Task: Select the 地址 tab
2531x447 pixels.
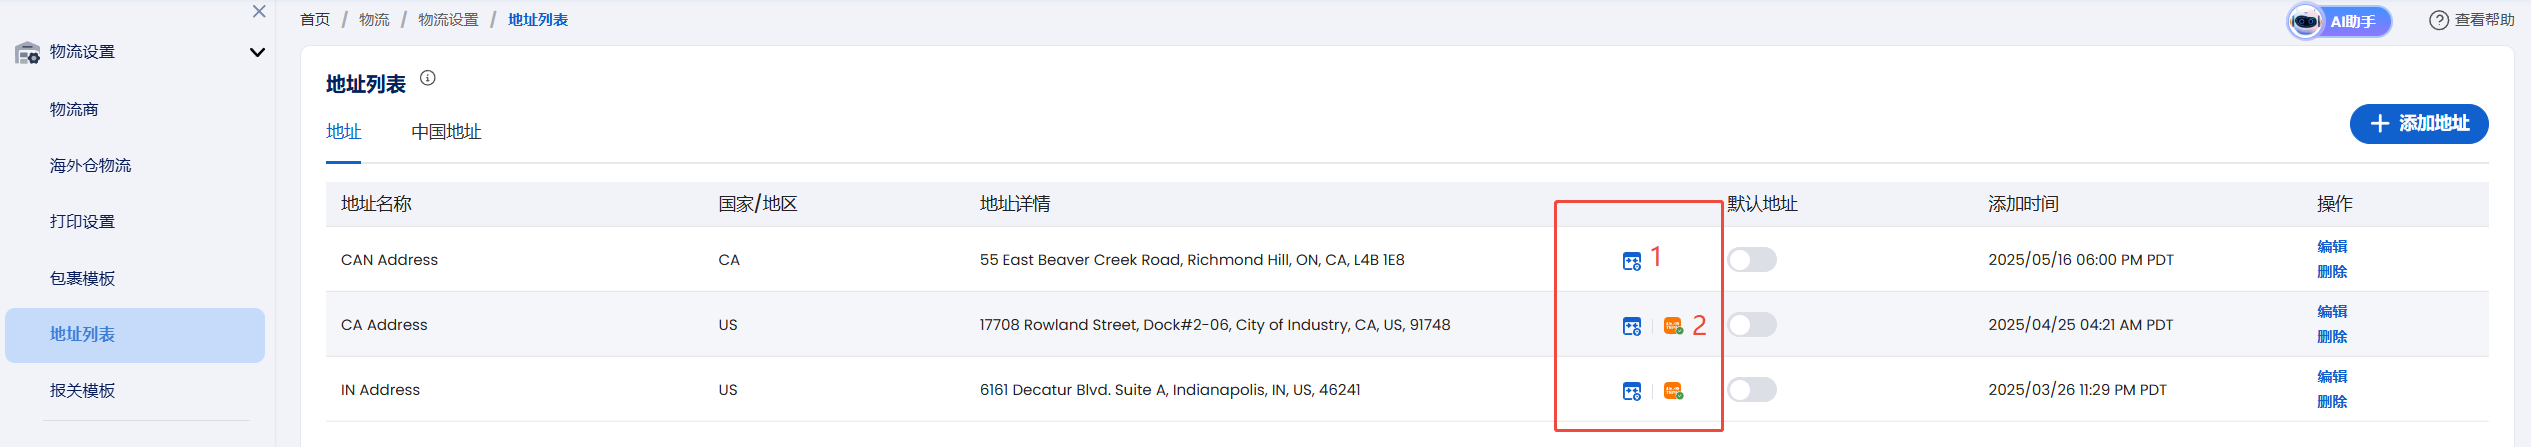Action: pyautogui.click(x=343, y=132)
